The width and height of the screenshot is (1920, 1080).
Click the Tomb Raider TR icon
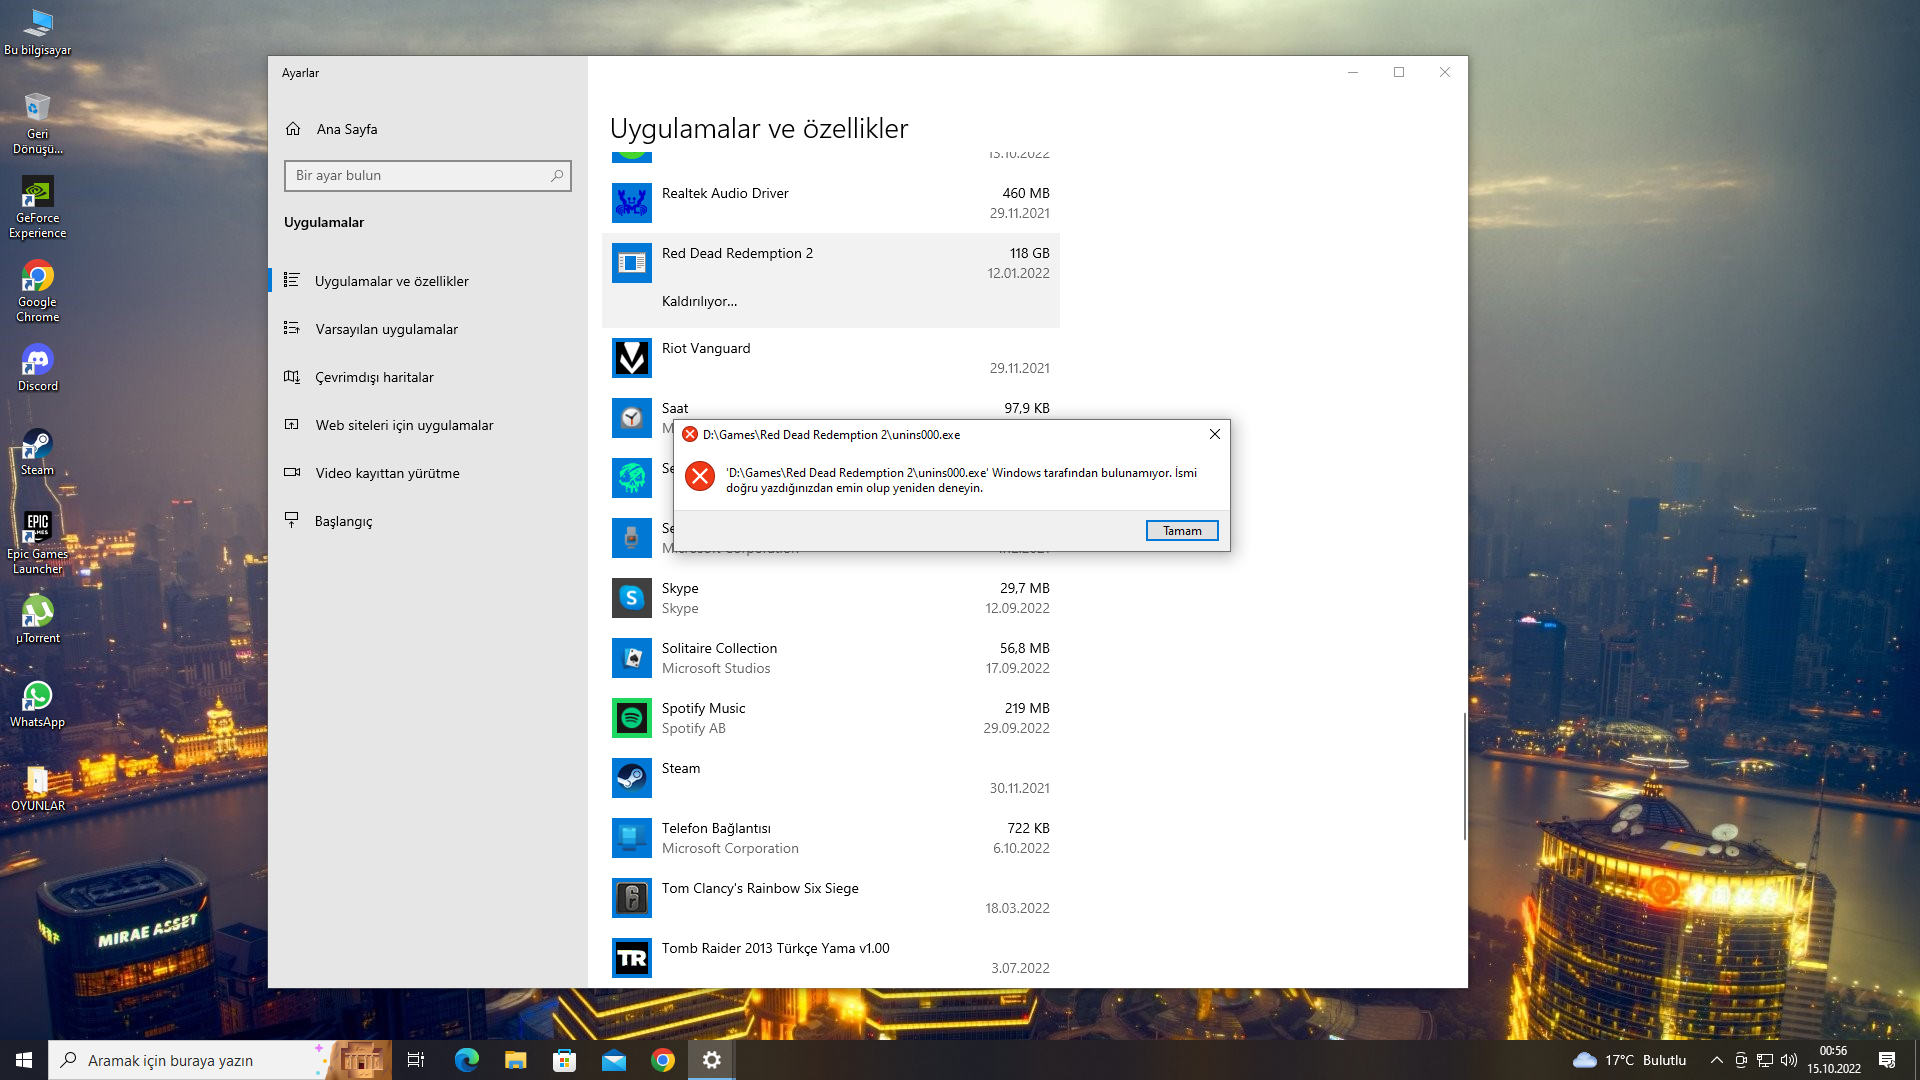(x=632, y=958)
